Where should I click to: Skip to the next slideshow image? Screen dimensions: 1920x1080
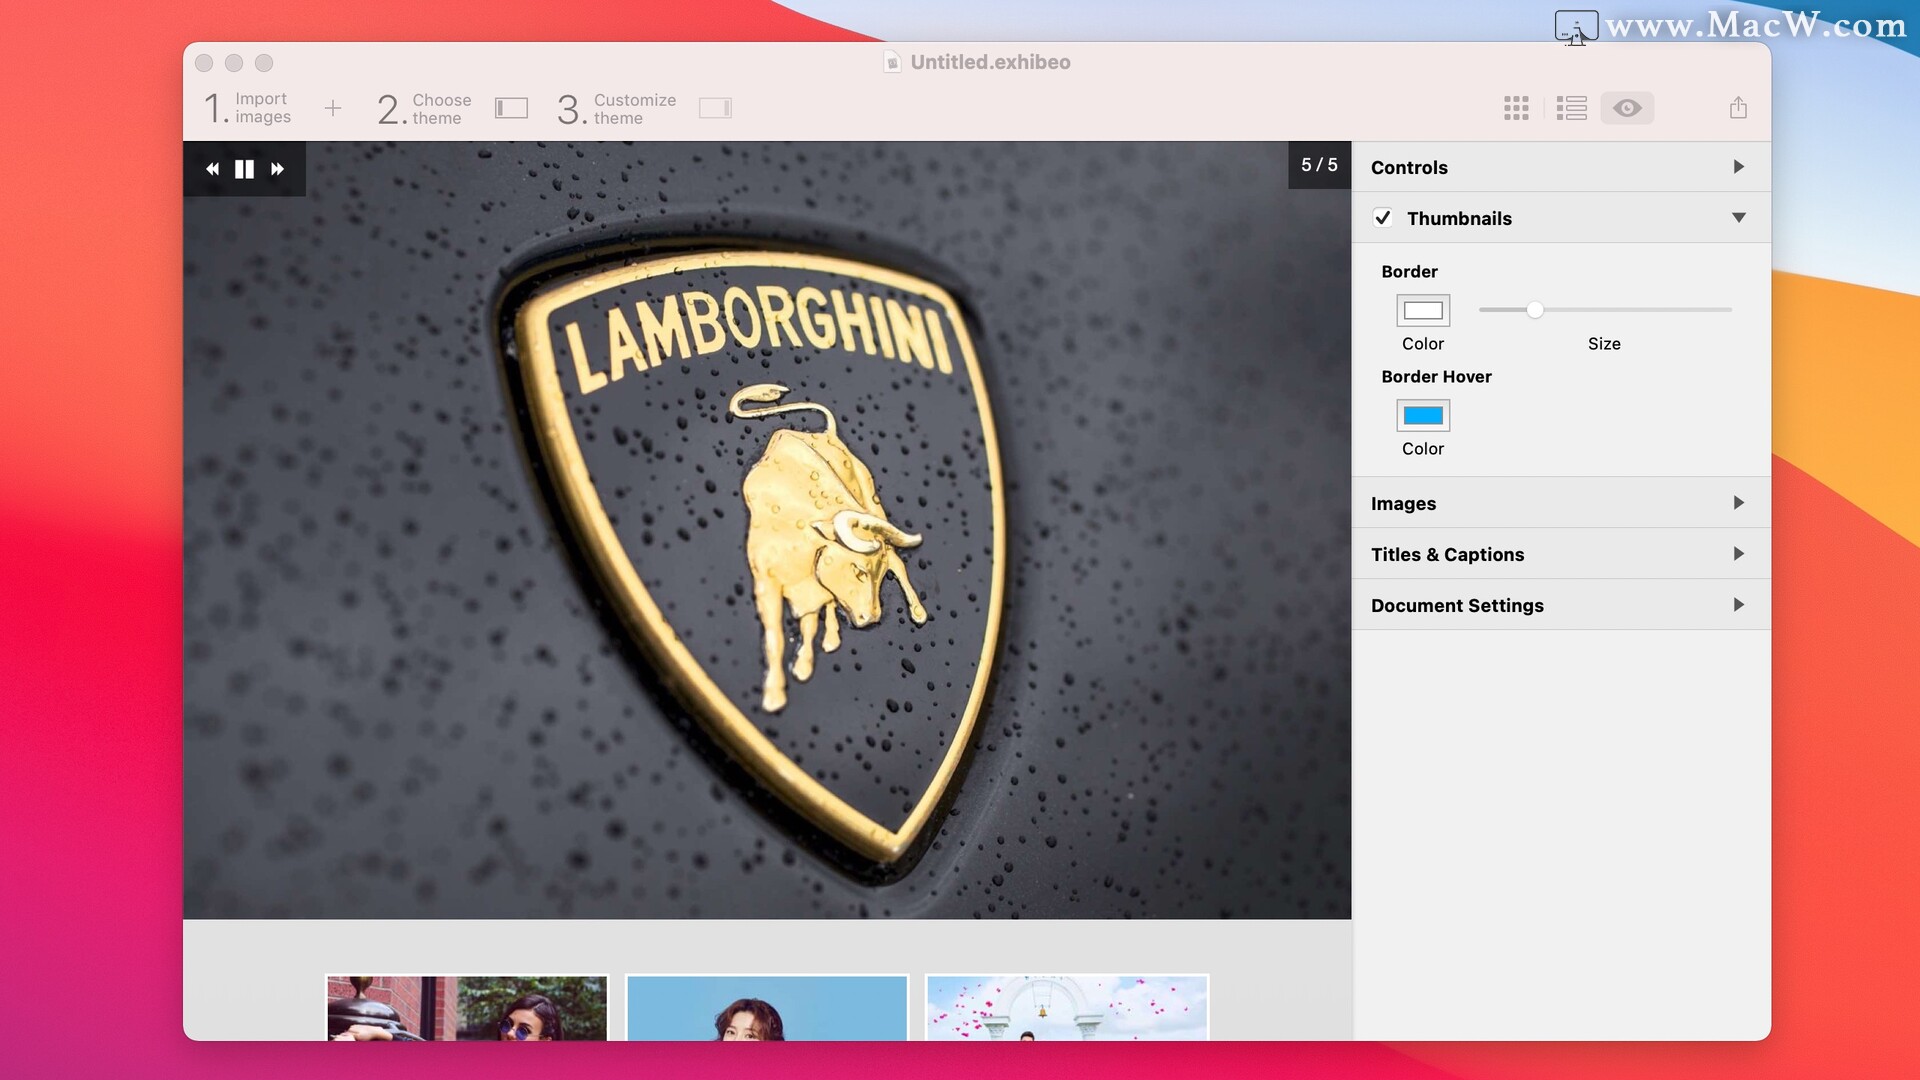(277, 169)
